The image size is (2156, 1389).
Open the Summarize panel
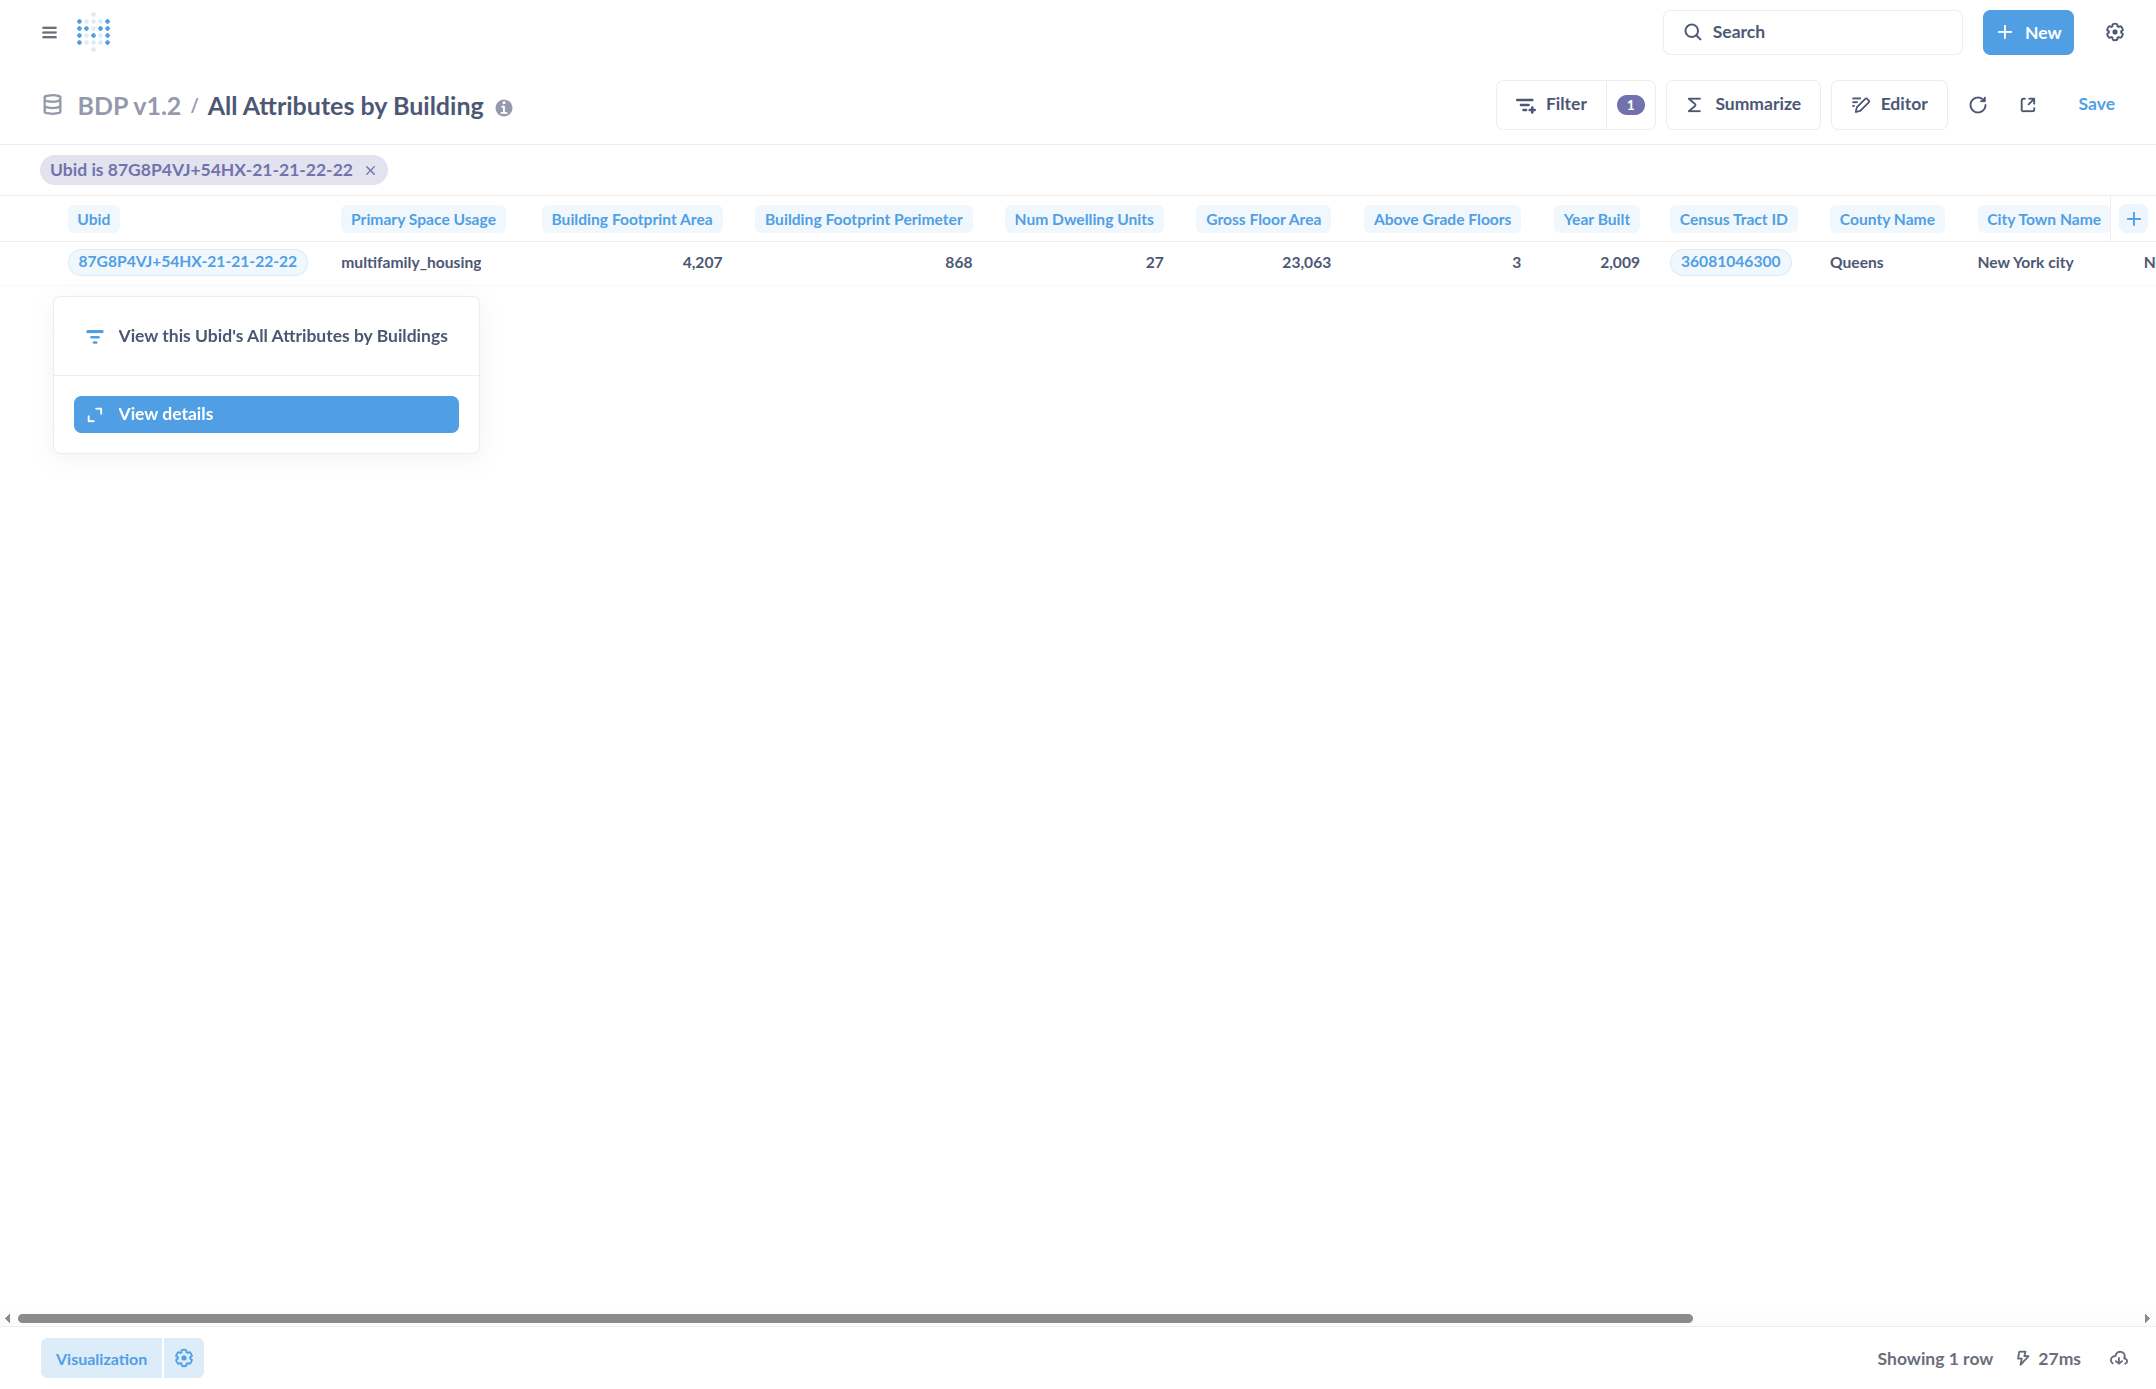tap(1742, 104)
